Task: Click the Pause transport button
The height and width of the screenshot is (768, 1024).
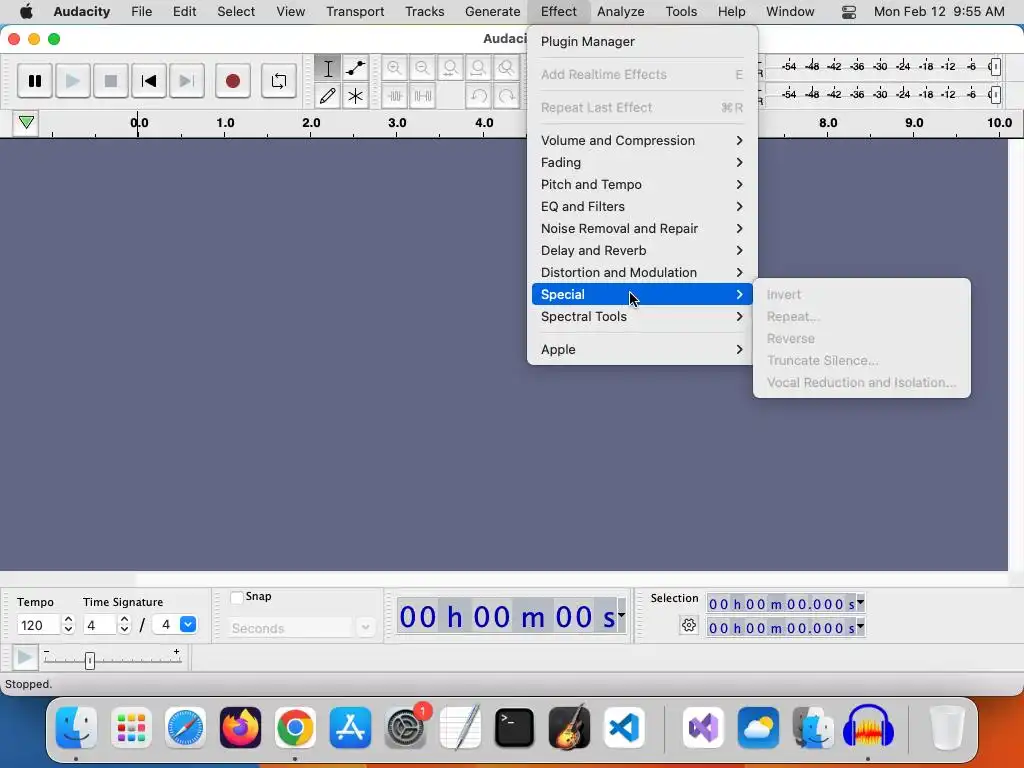Action: (x=35, y=81)
